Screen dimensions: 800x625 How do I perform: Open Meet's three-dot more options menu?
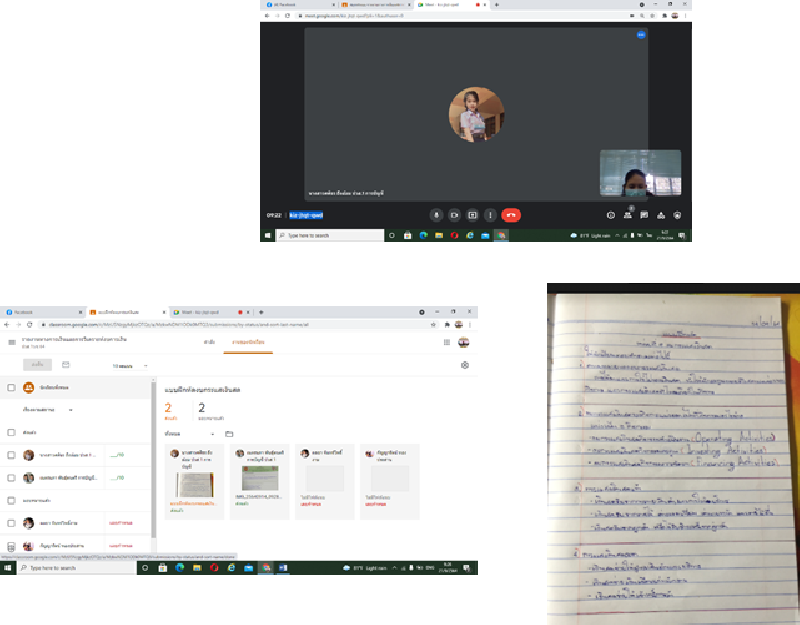(x=490, y=215)
